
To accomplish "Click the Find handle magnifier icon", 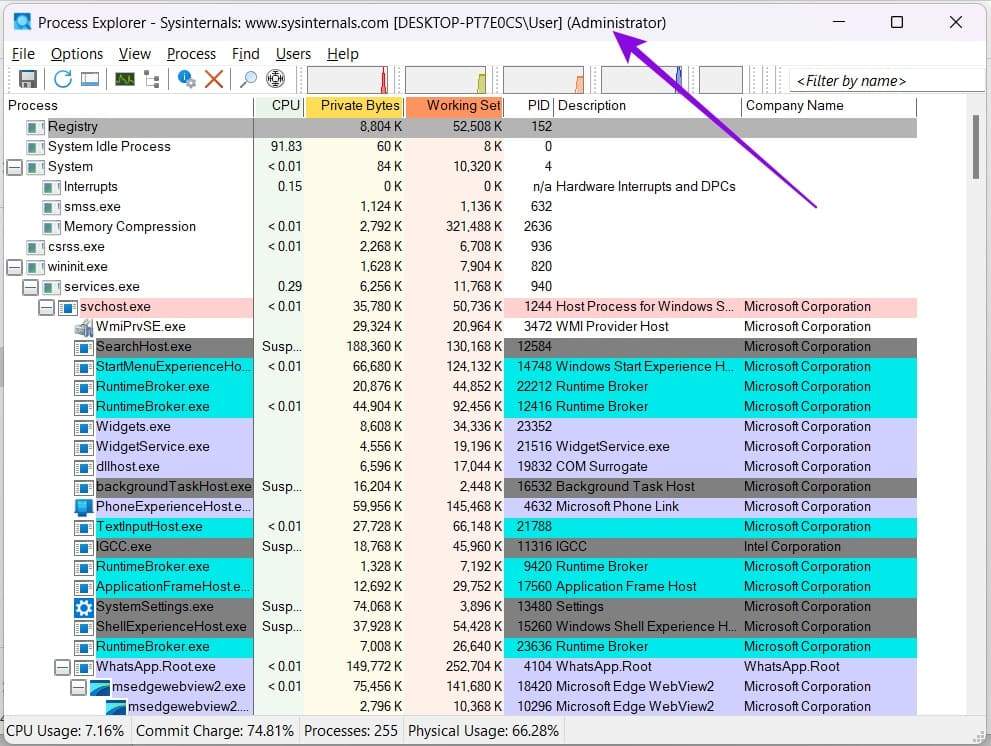I will [x=248, y=79].
